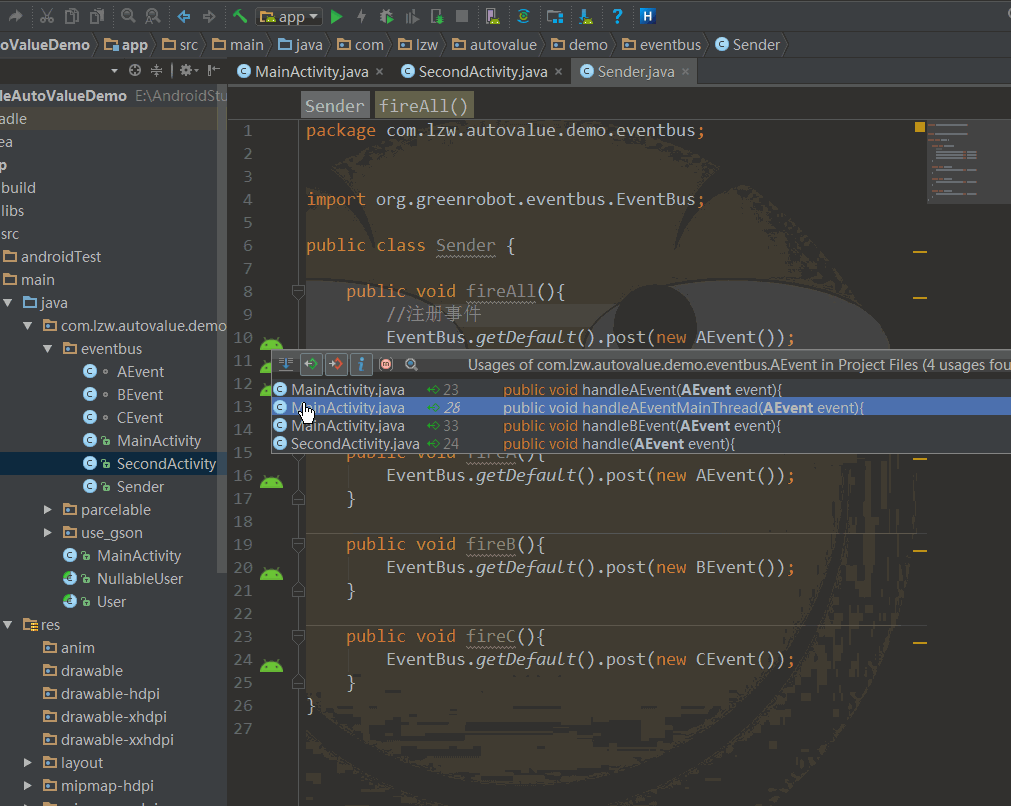This screenshot has height=806, width=1011.
Task: Click the Help question mark icon
Action: [617, 15]
